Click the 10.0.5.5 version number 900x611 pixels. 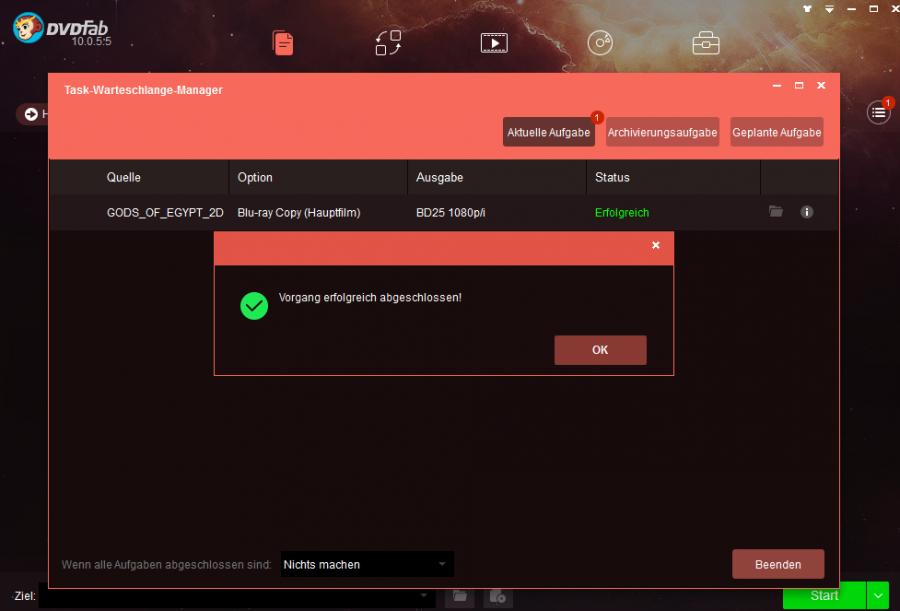point(91,41)
